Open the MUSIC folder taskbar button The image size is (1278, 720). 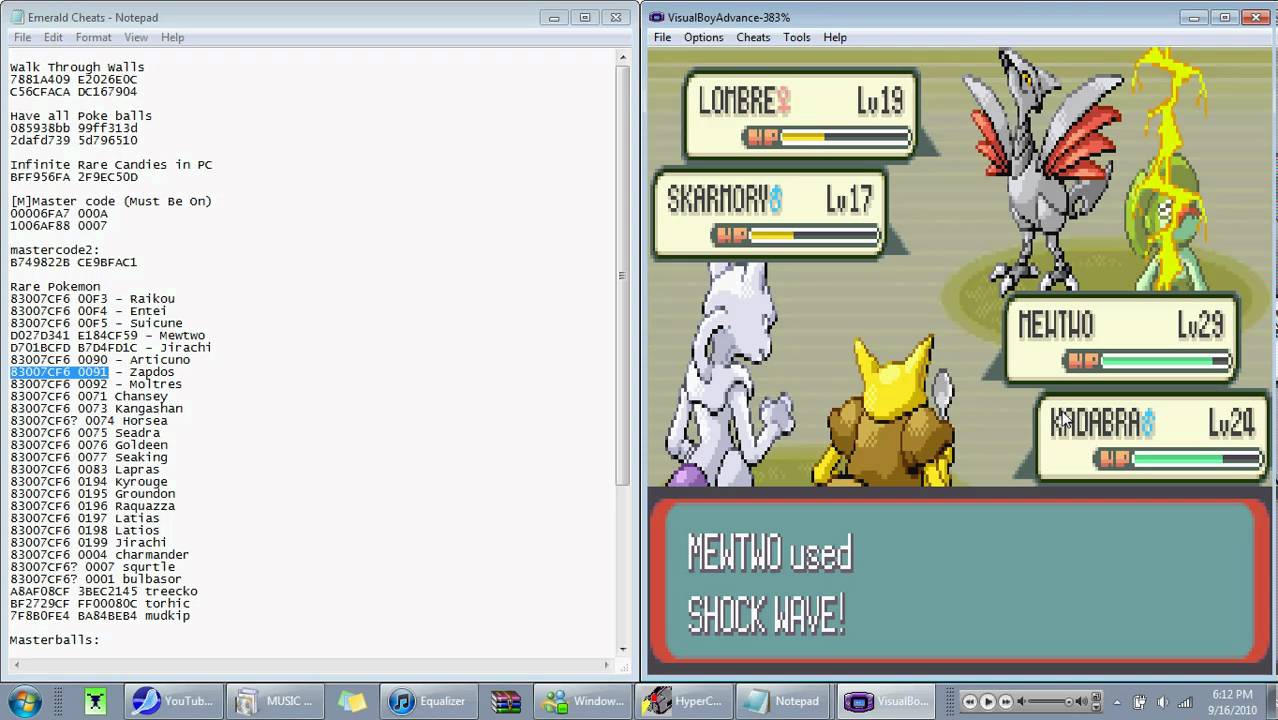point(274,701)
